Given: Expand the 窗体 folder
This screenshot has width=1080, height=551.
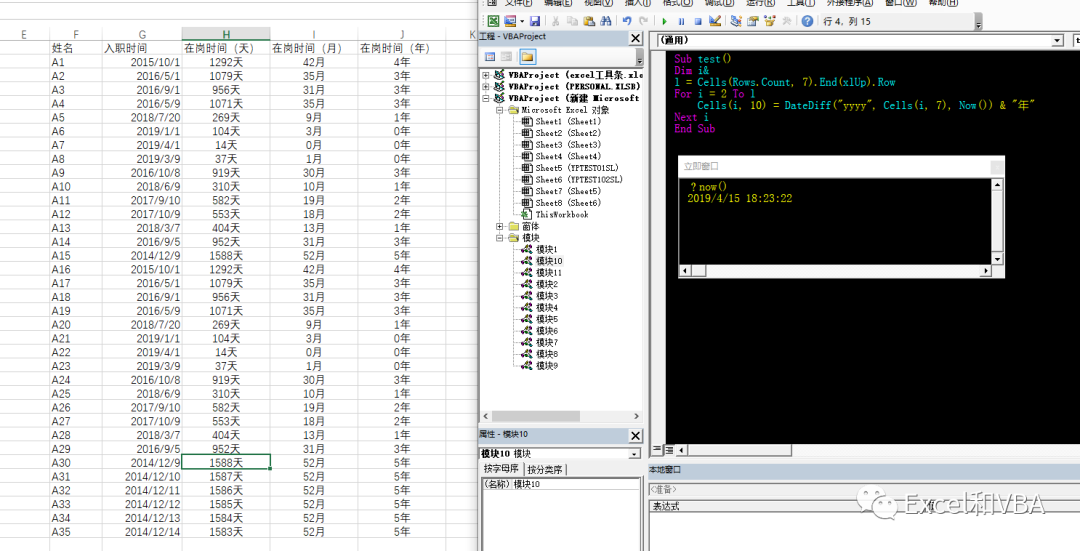Looking at the screenshot, I should tap(500, 226).
